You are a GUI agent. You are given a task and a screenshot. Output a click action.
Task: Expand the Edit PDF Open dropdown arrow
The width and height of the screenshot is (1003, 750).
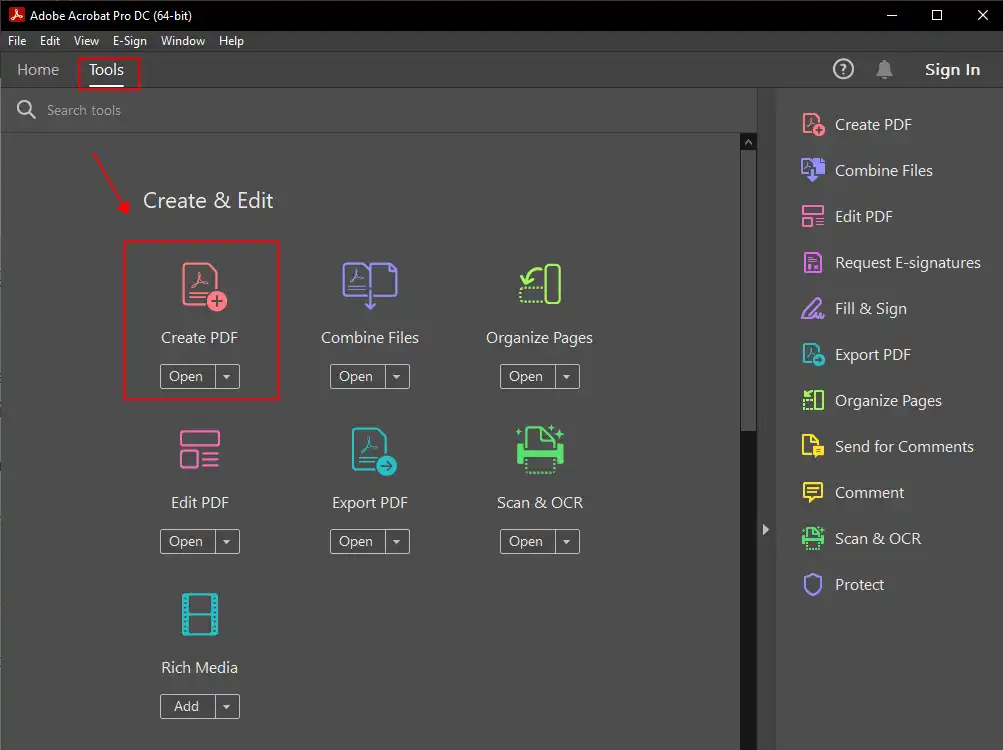(x=227, y=541)
